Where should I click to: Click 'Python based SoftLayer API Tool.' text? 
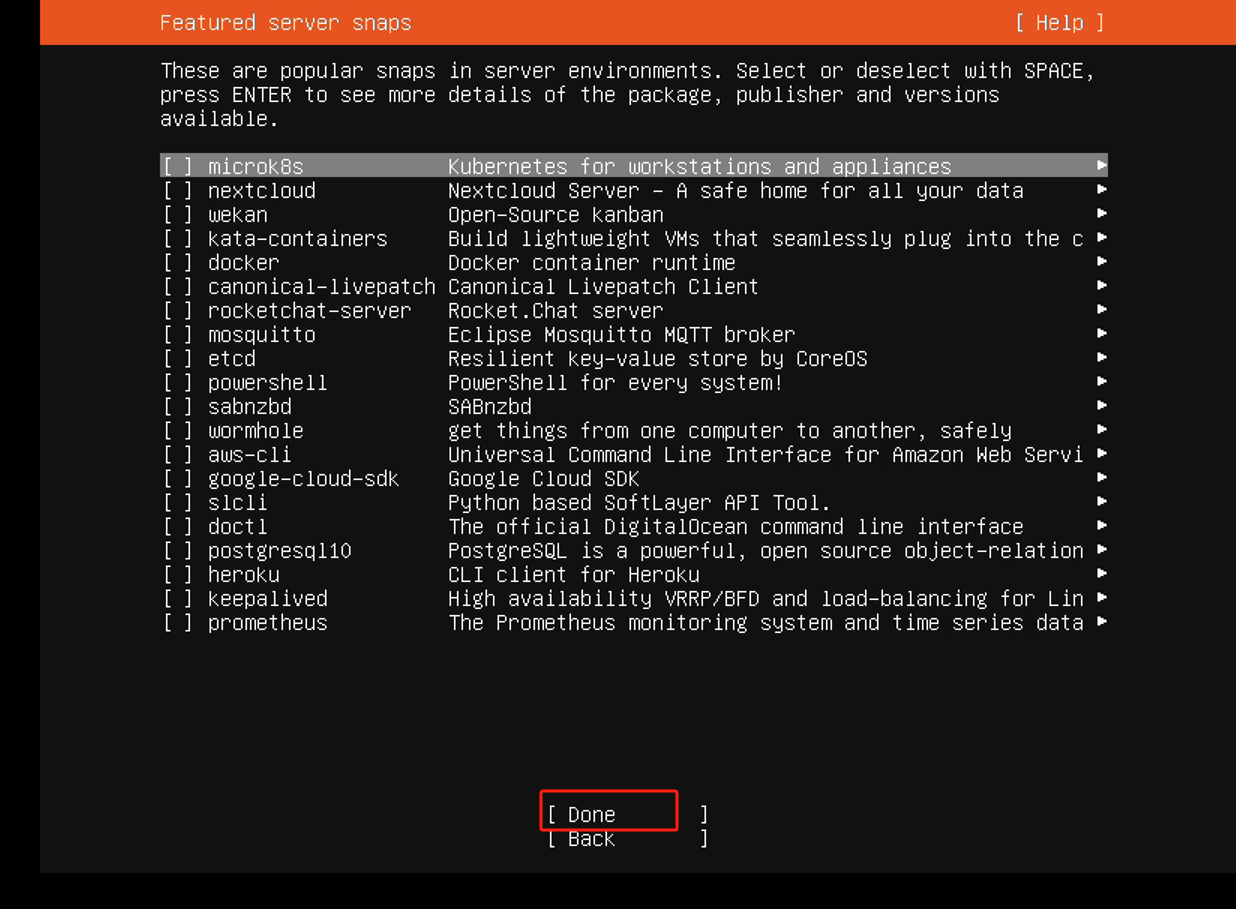pos(640,503)
